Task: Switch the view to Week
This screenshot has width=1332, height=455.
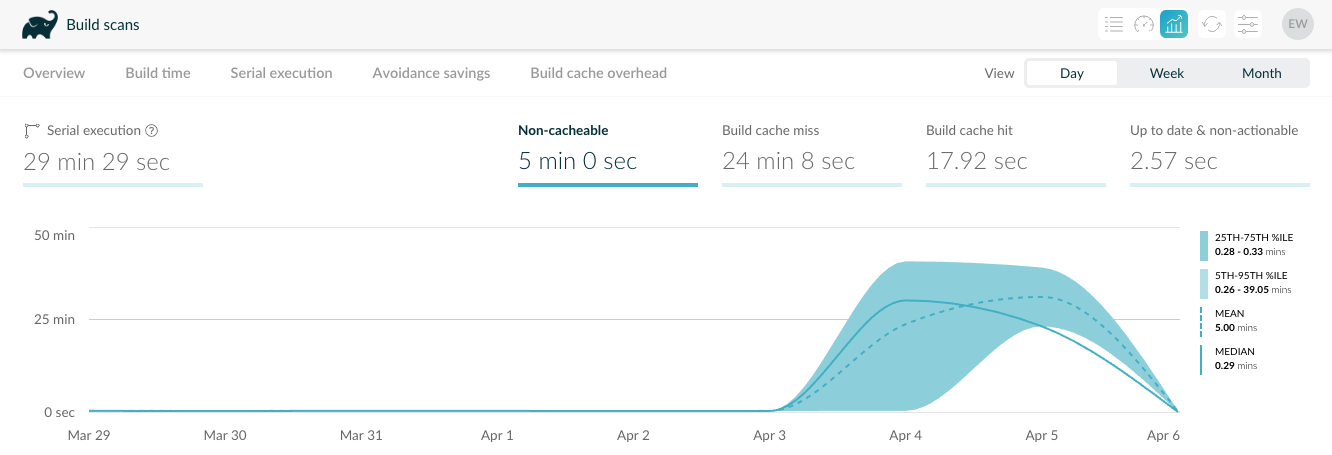Action: 1166,73
